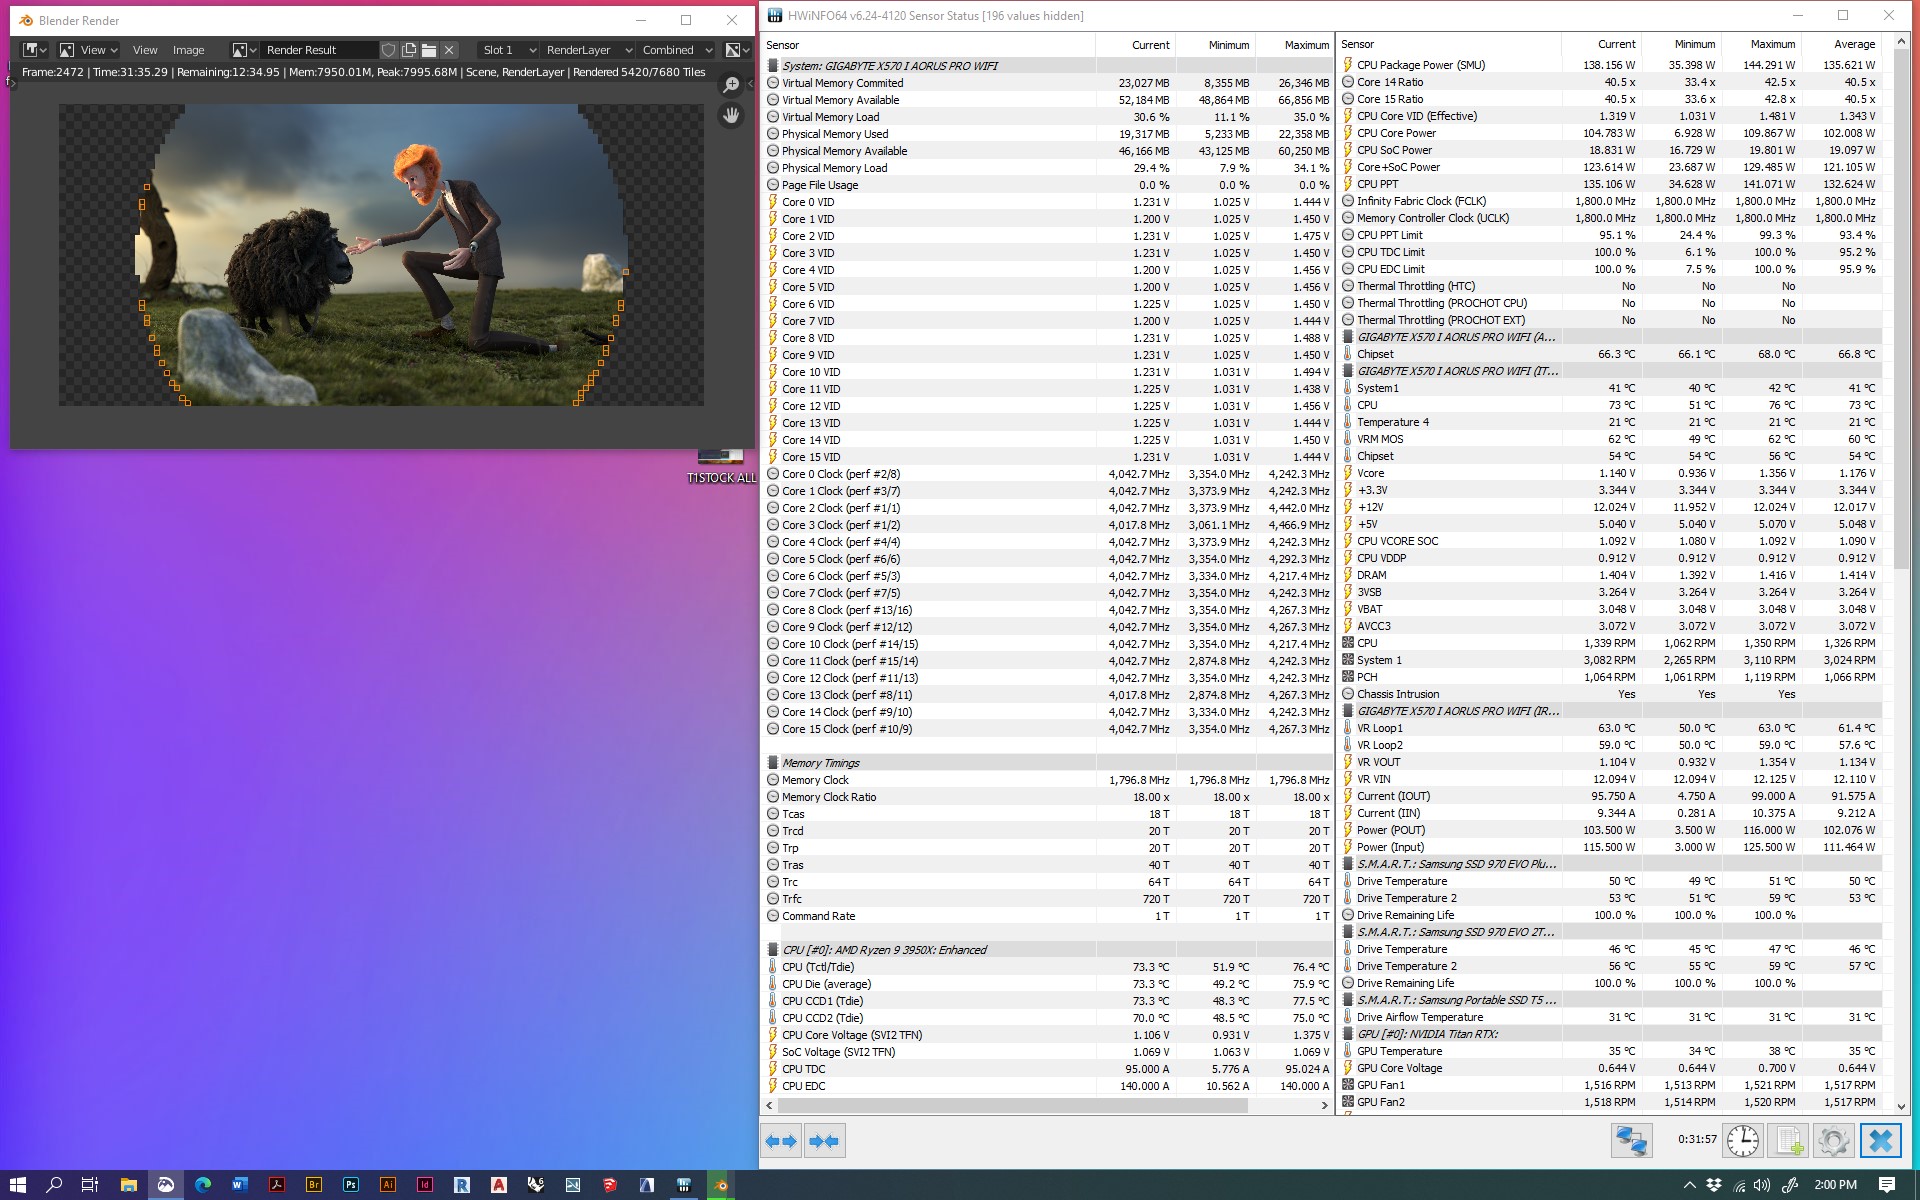
Task: Start logging with the sheet-plus button
Action: 1788,1141
